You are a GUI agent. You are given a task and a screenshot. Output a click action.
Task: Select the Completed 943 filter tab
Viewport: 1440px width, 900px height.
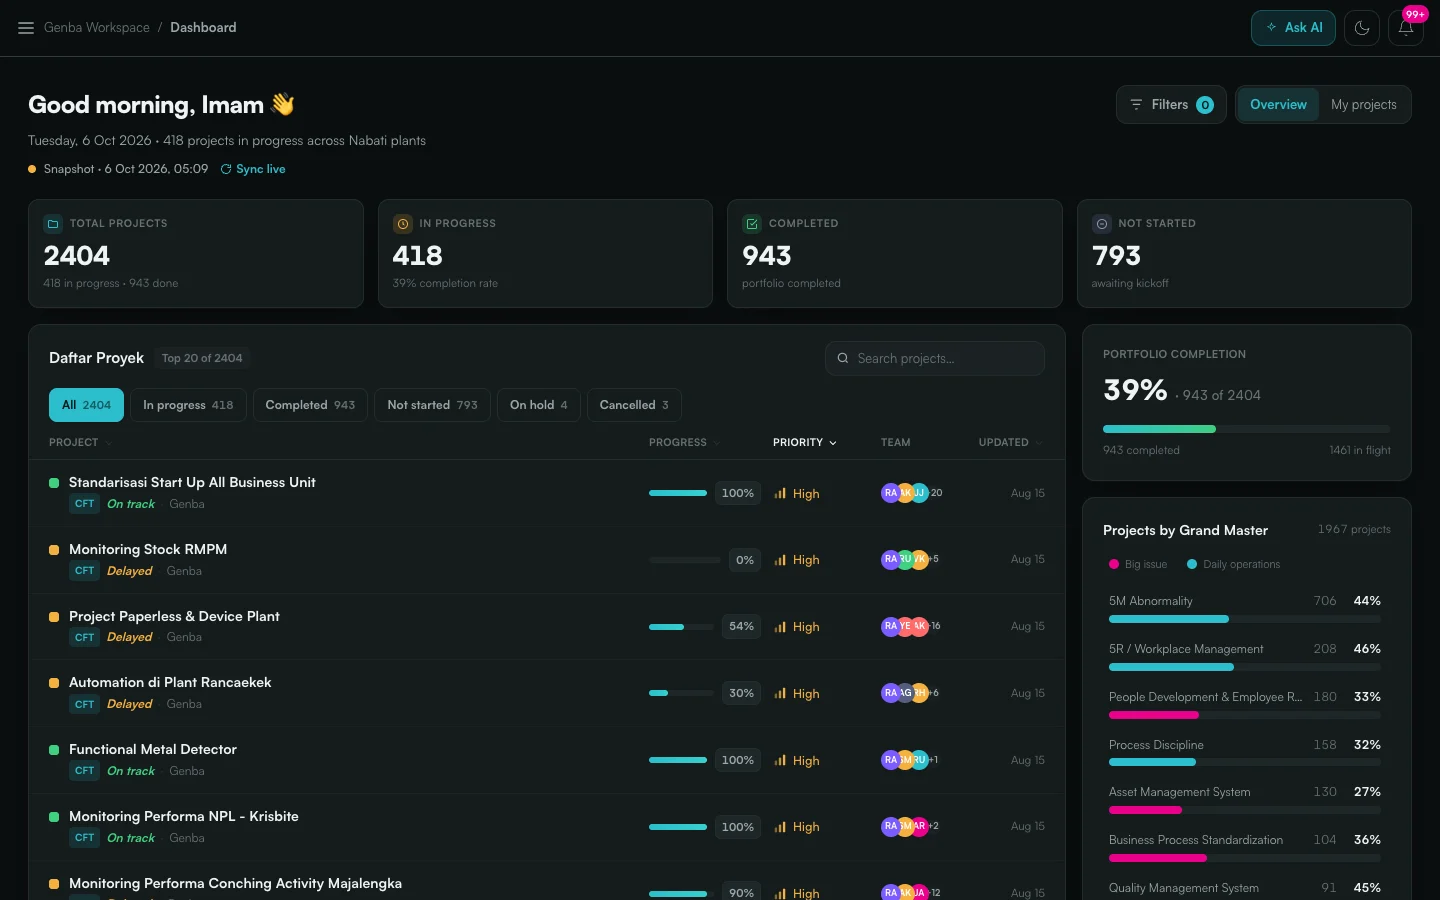(310, 405)
